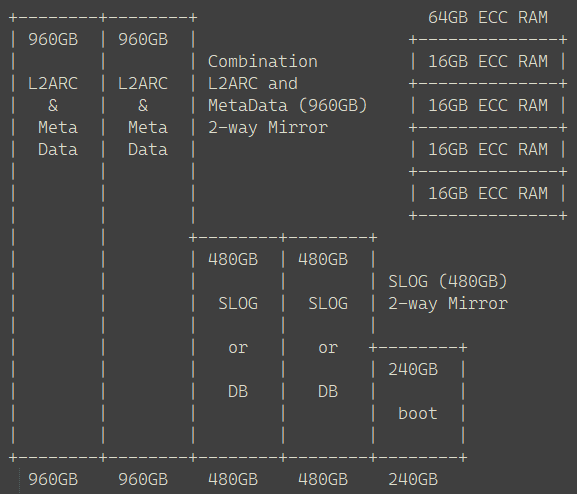This screenshot has width=577, height=494.
Task: Click the L2ARC text in second column
Action: pyautogui.click(x=143, y=84)
